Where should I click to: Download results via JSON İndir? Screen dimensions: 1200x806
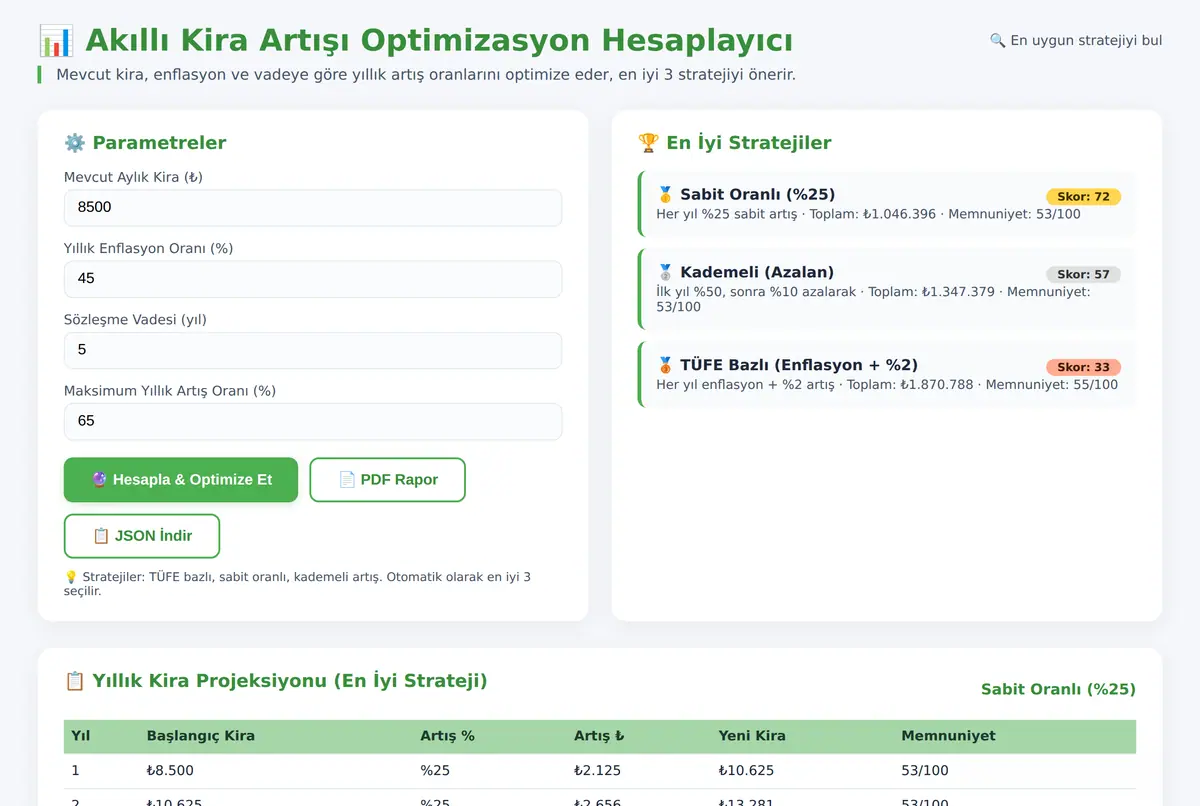pyautogui.click(x=142, y=536)
